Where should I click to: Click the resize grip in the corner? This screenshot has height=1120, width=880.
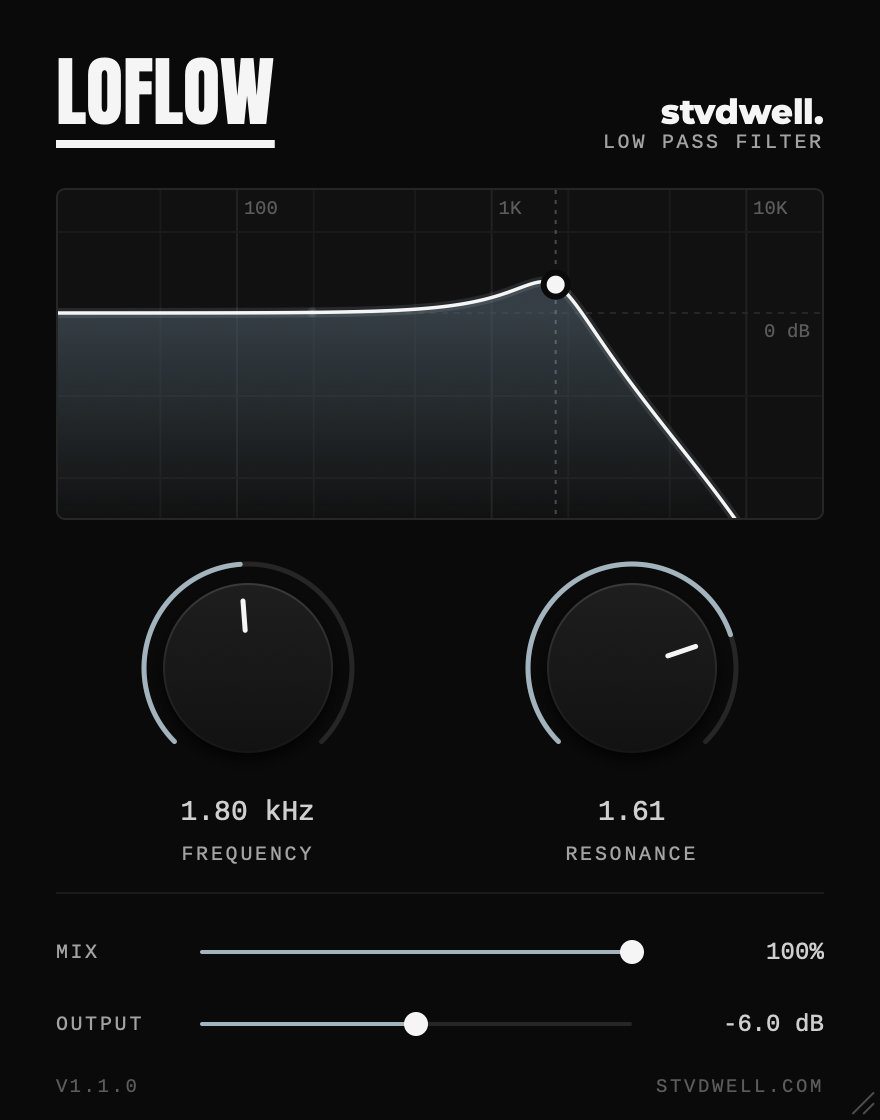[x=863, y=1104]
